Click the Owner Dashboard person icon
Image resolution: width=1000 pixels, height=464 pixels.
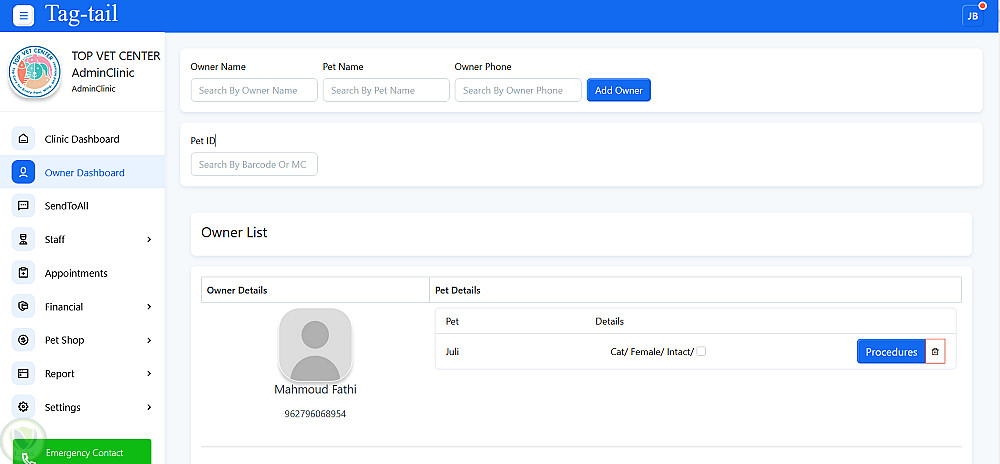click(x=24, y=173)
